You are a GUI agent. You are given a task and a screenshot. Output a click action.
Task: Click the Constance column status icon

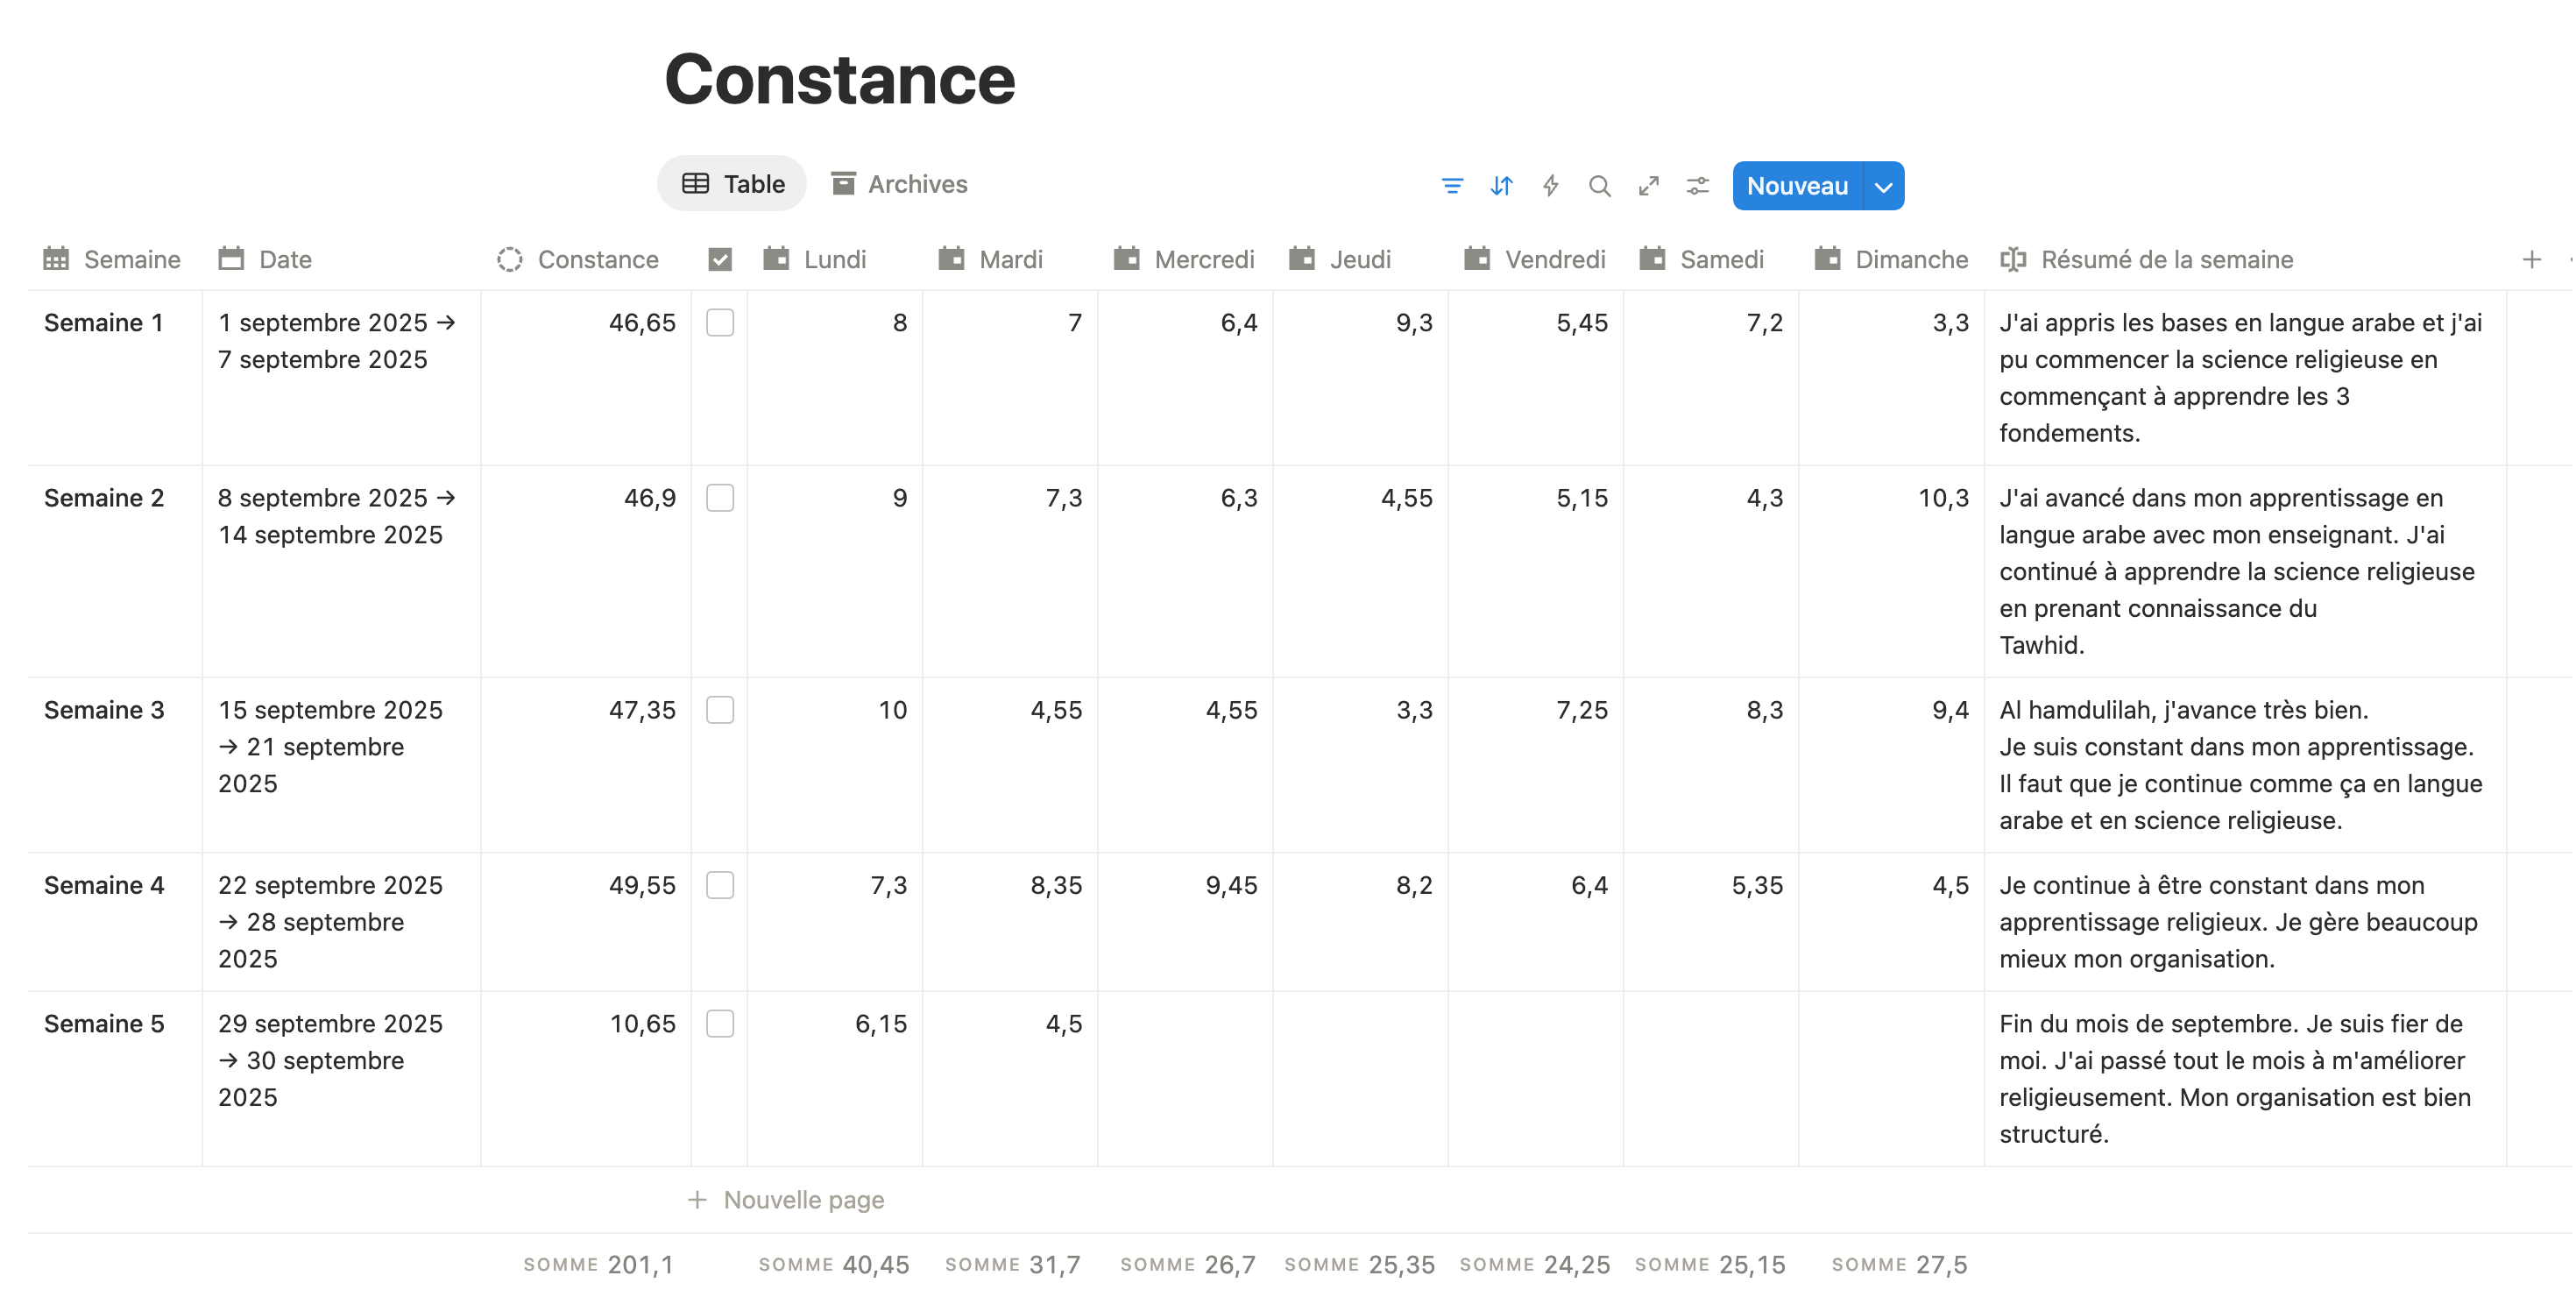pyautogui.click(x=510, y=260)
